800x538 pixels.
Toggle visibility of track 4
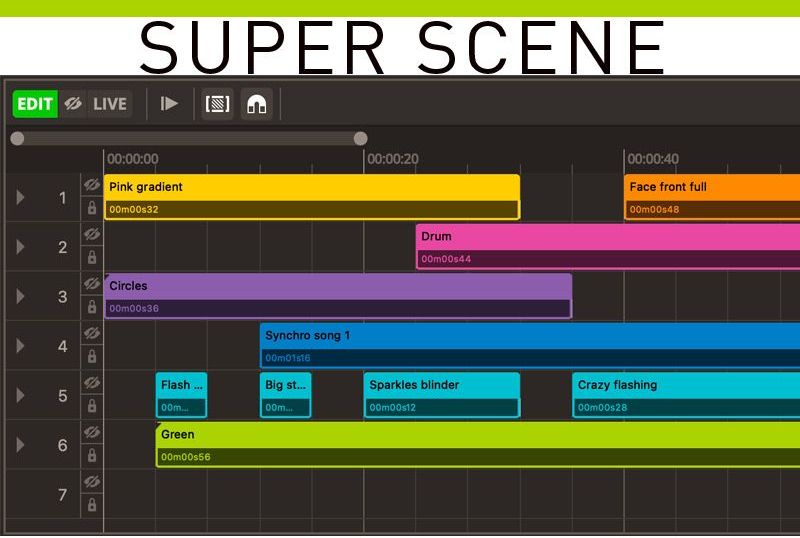click(92, 334)
